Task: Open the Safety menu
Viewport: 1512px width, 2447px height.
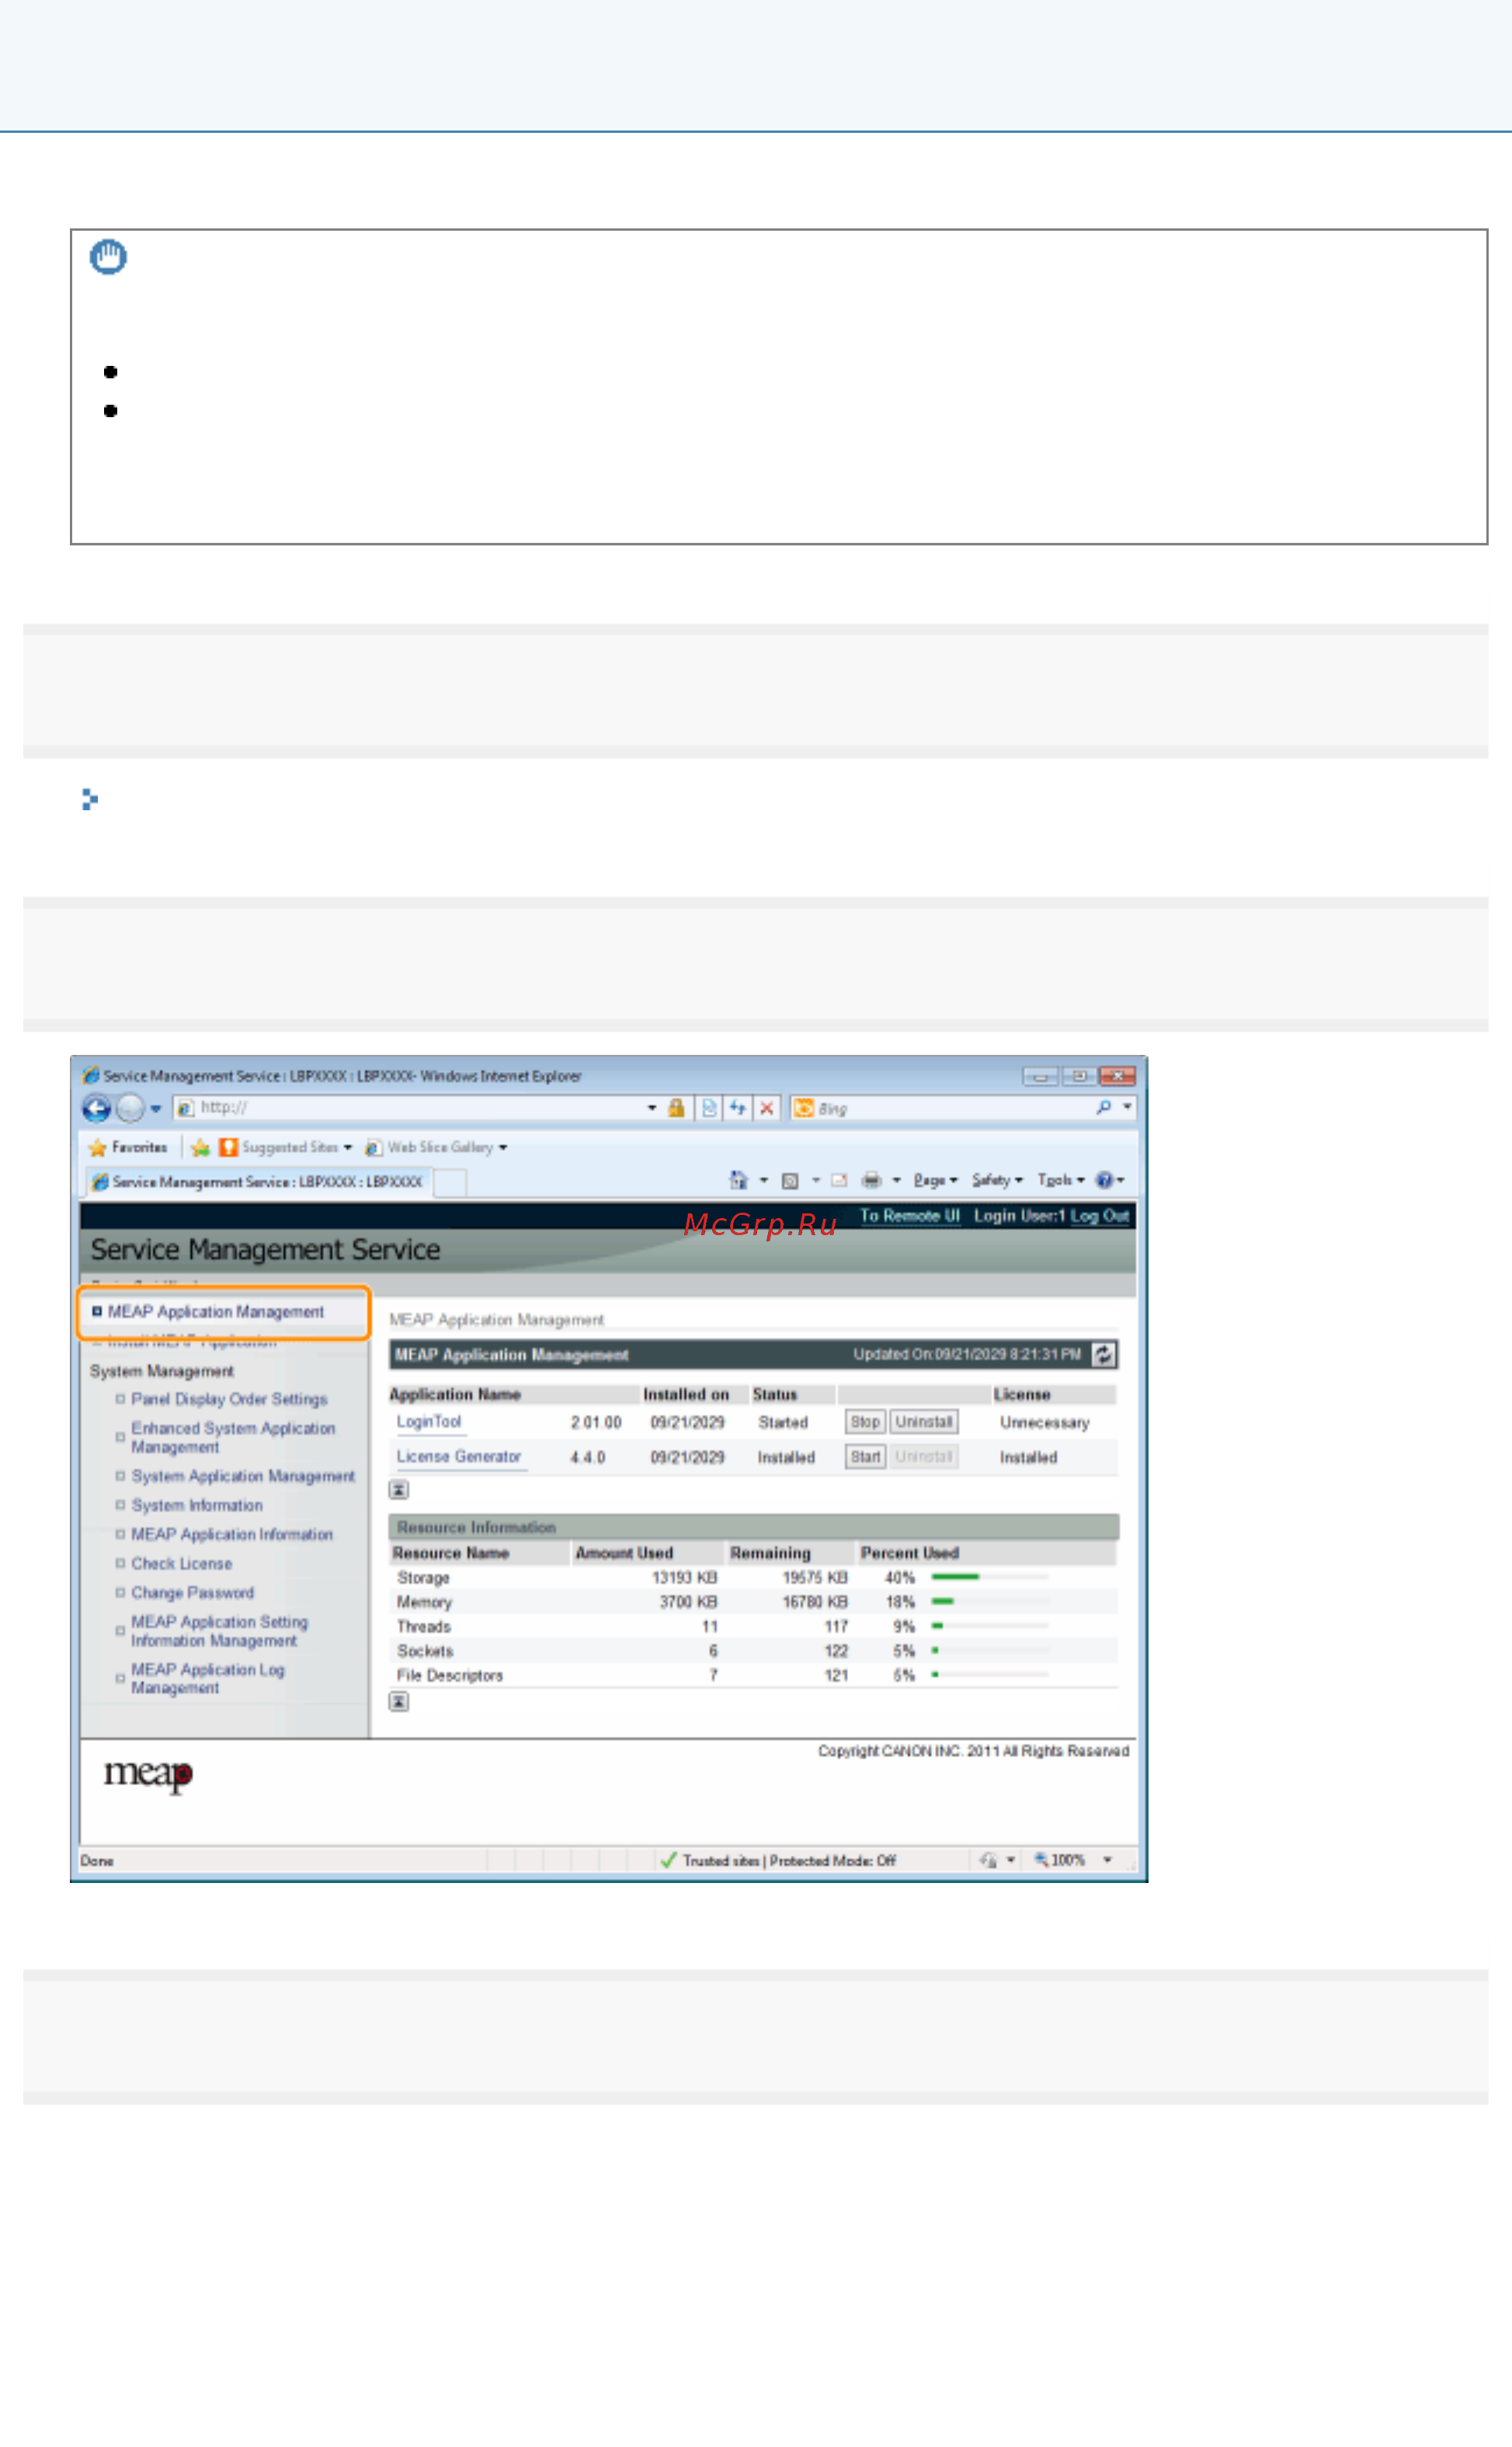Action: coord(997,1181)
